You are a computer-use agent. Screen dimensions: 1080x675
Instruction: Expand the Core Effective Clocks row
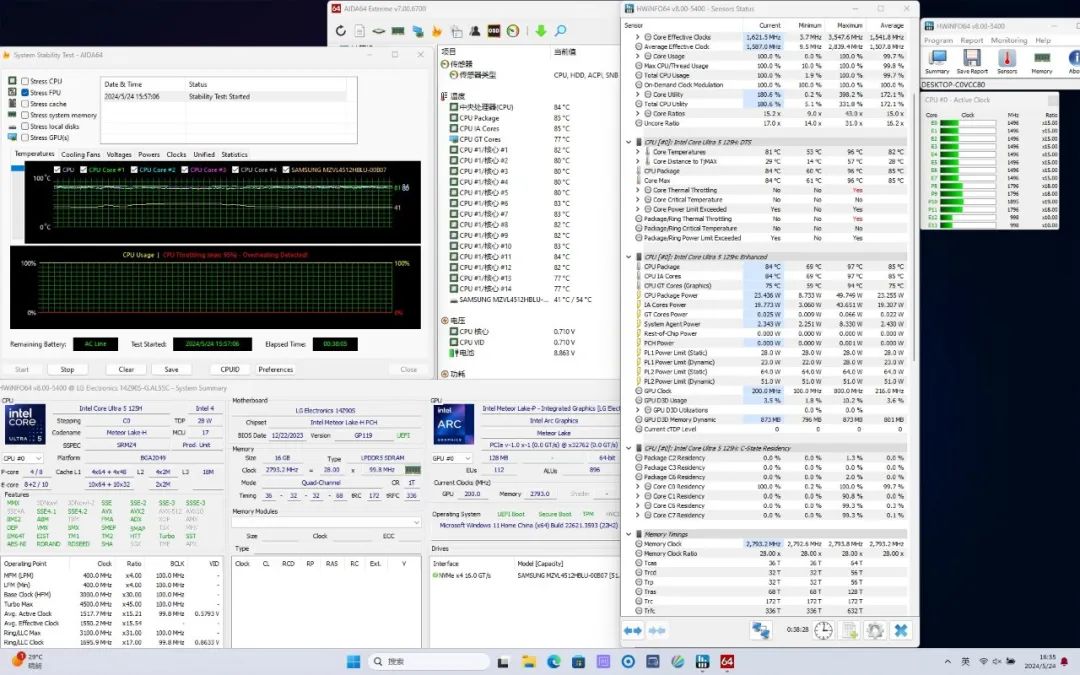[638, 37]
